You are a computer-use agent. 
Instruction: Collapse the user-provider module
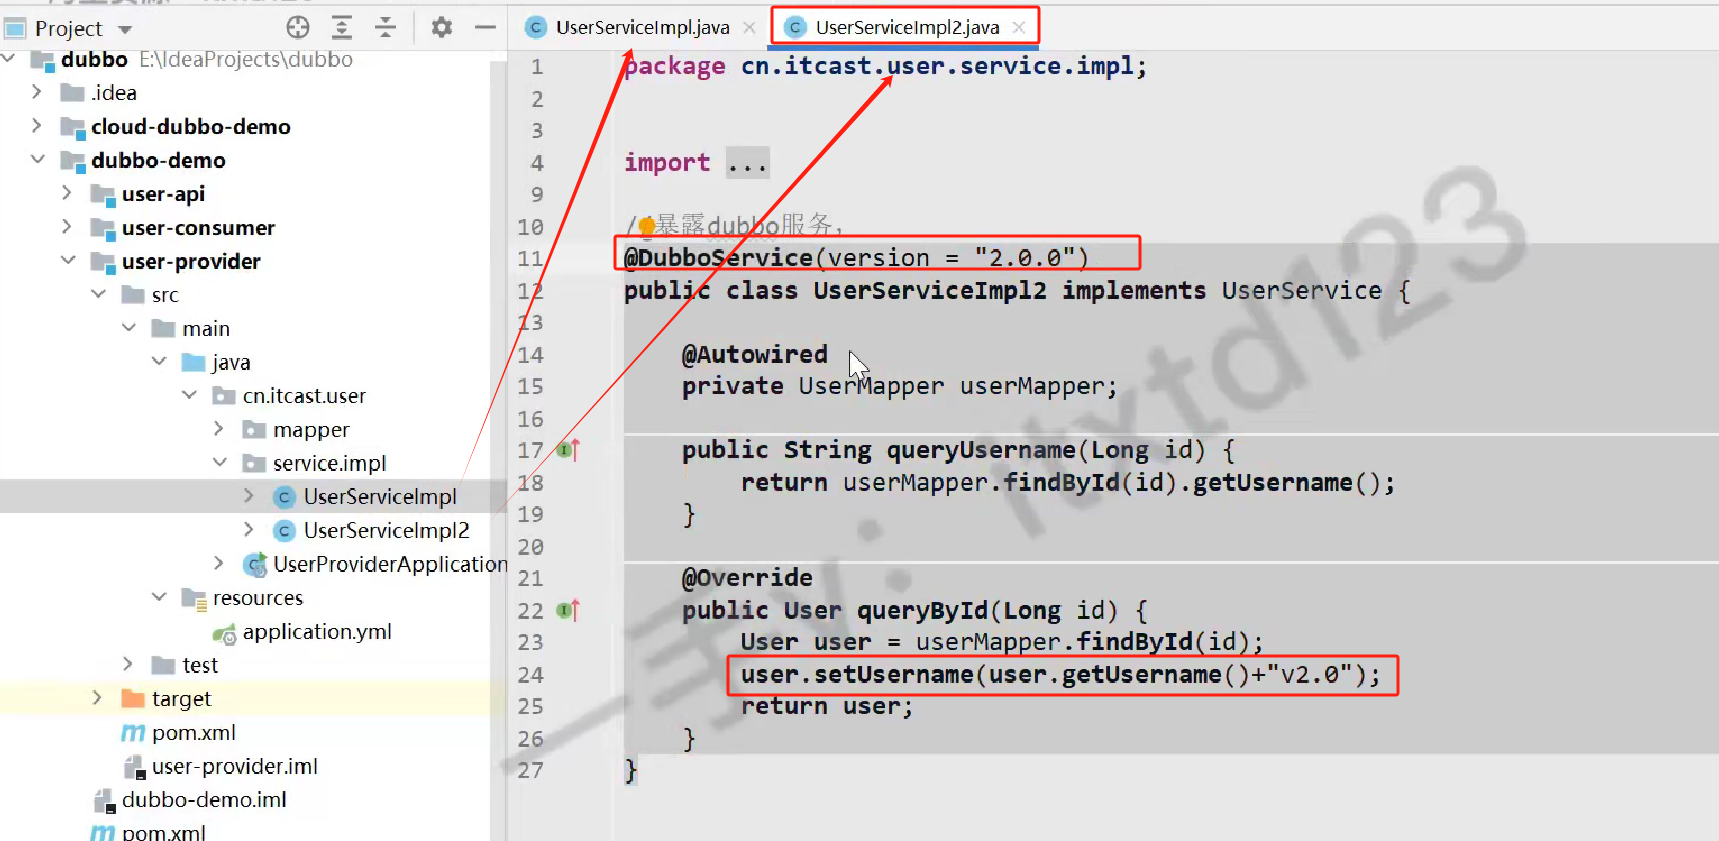point(67,260)
